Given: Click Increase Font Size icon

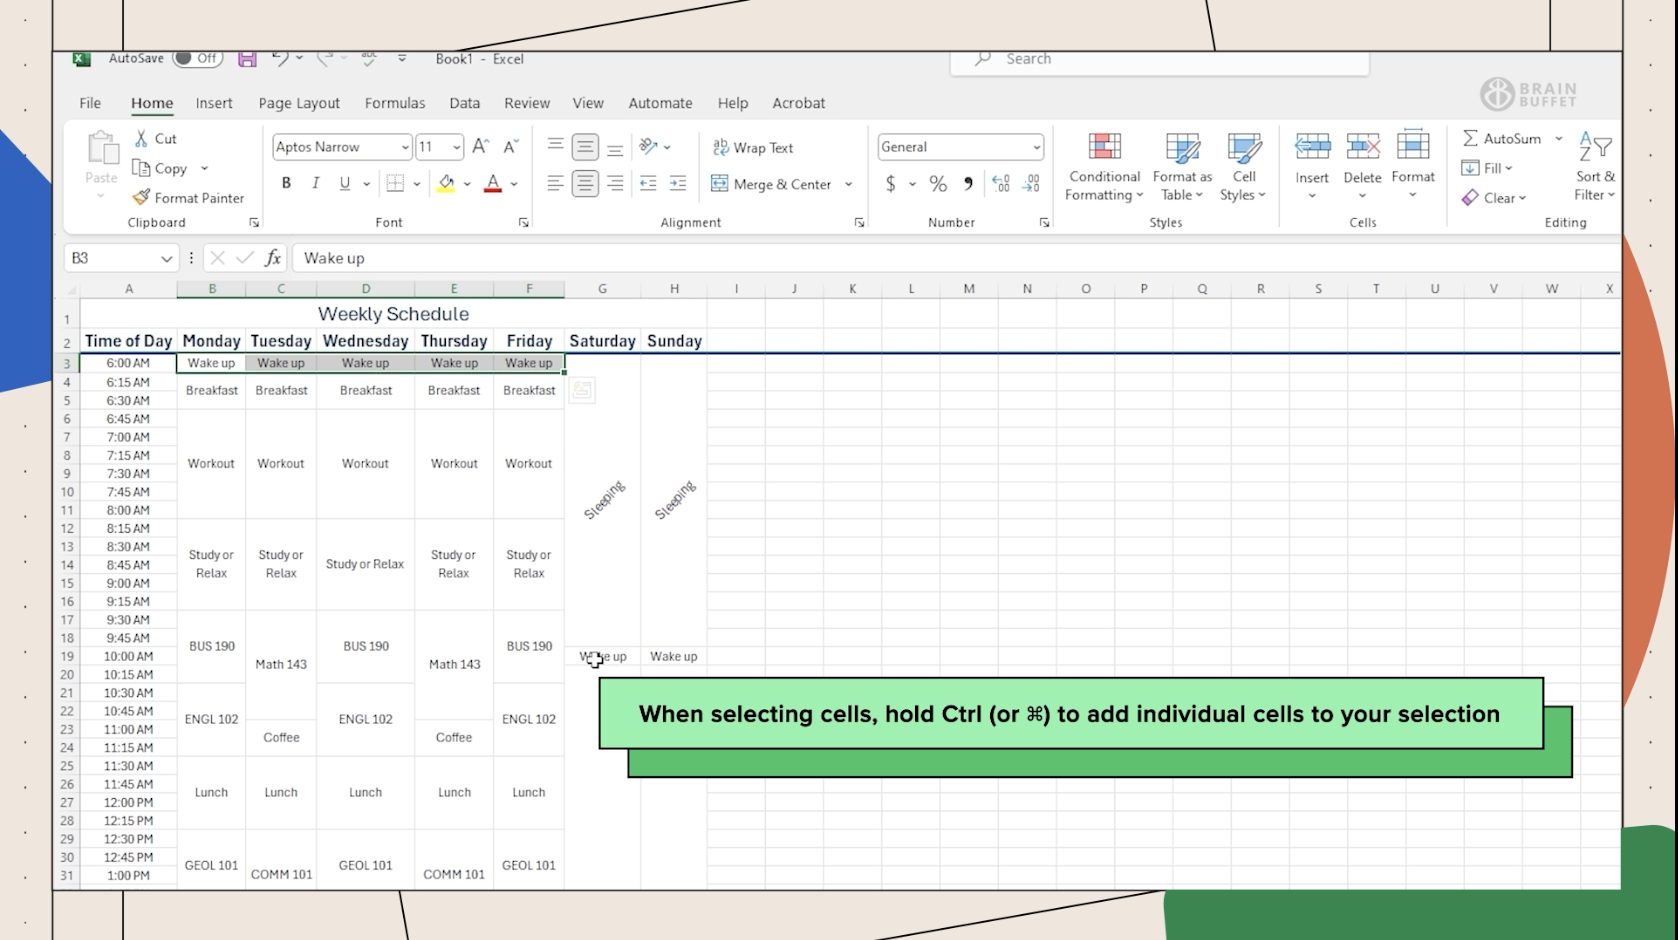Looking at the screenshot, I should [480, 147].
